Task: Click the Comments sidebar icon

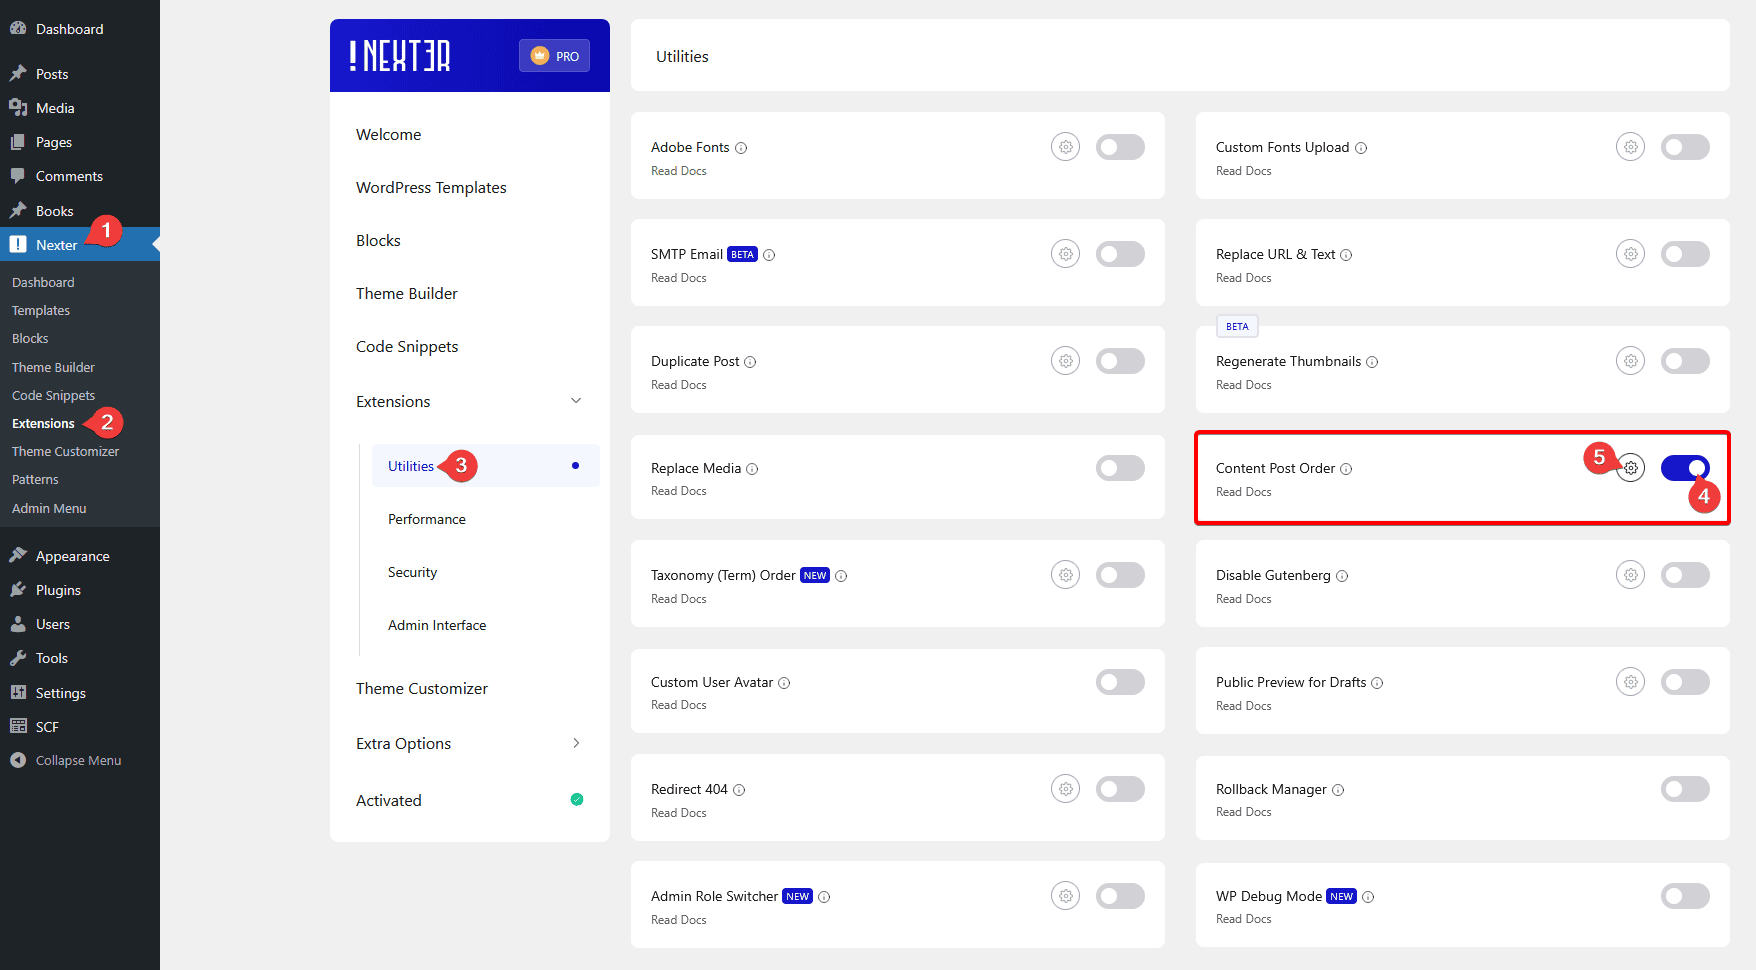Action: 19,176
